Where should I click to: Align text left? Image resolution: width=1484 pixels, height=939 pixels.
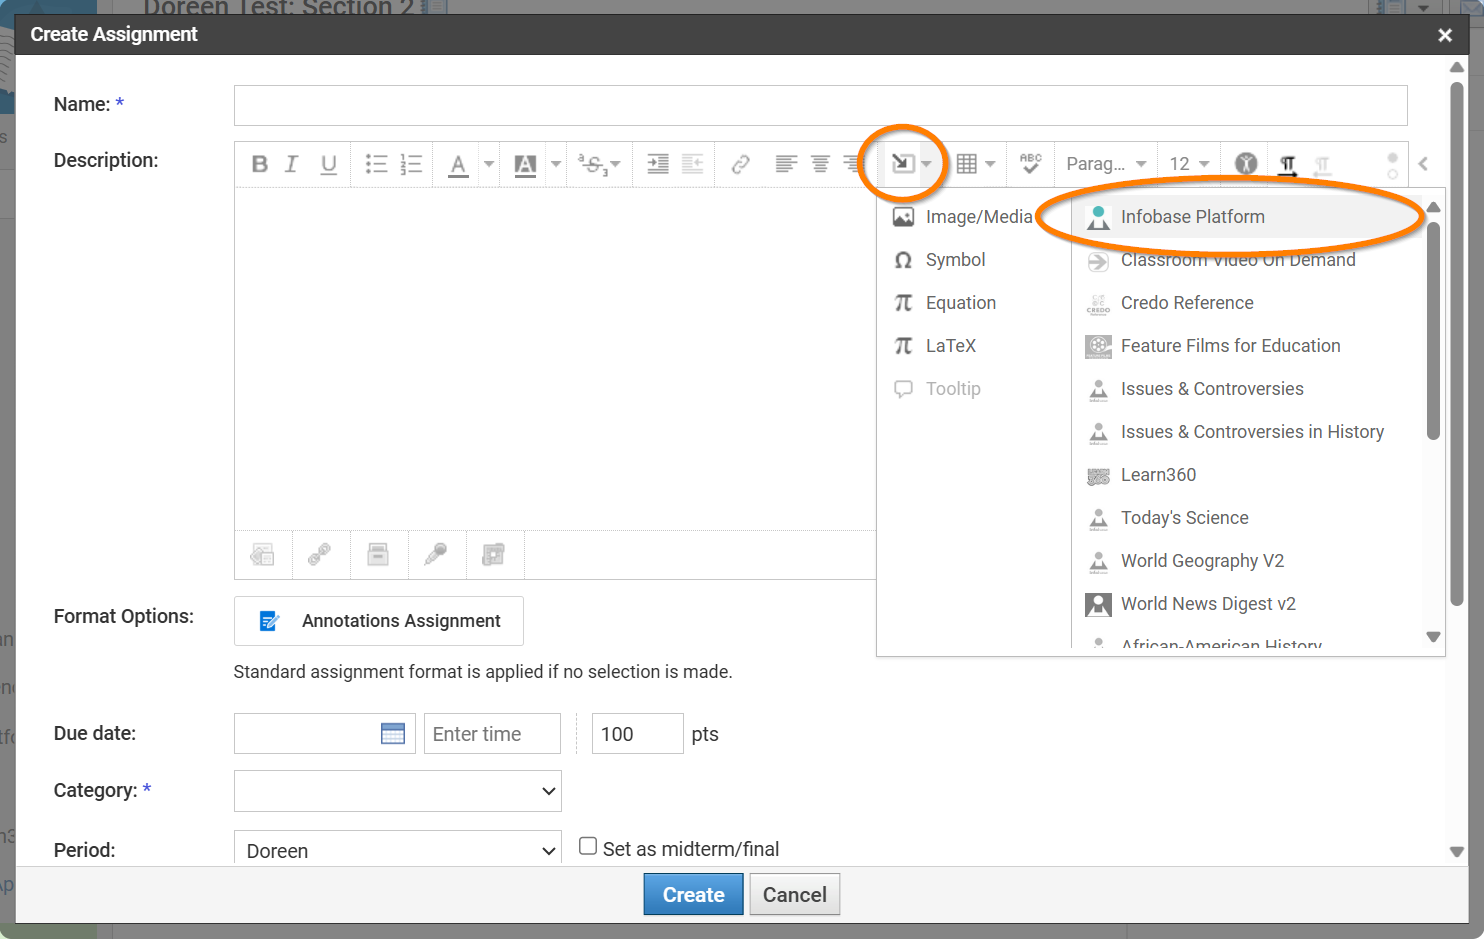(786, 164)
